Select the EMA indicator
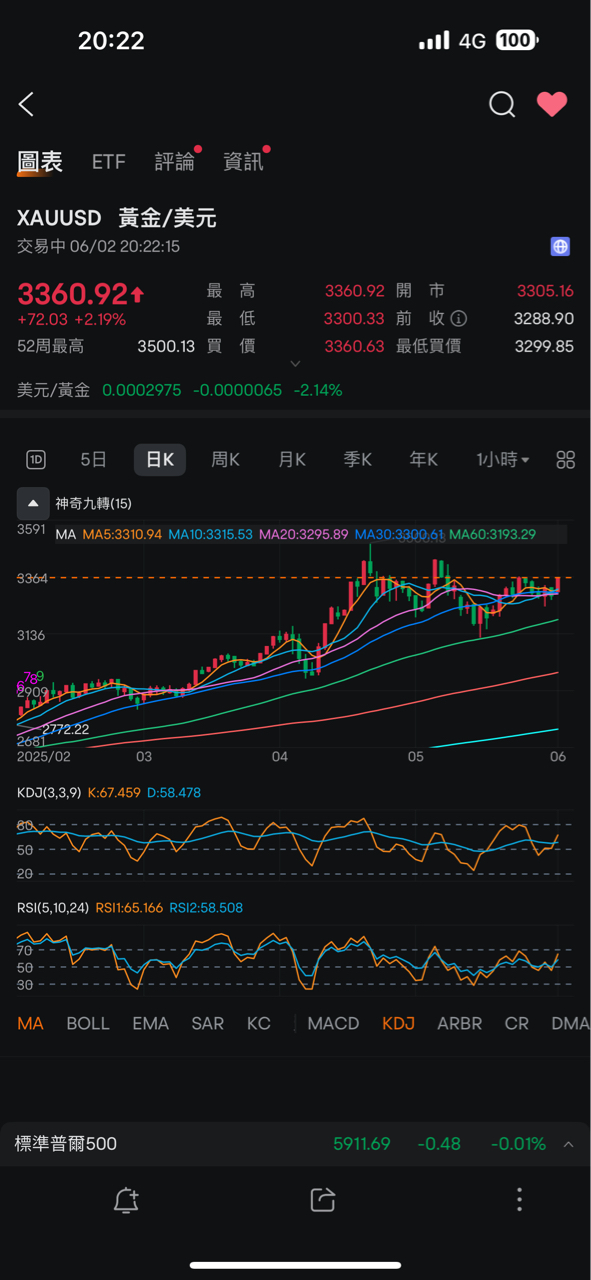 click(x=151, y=1024)
